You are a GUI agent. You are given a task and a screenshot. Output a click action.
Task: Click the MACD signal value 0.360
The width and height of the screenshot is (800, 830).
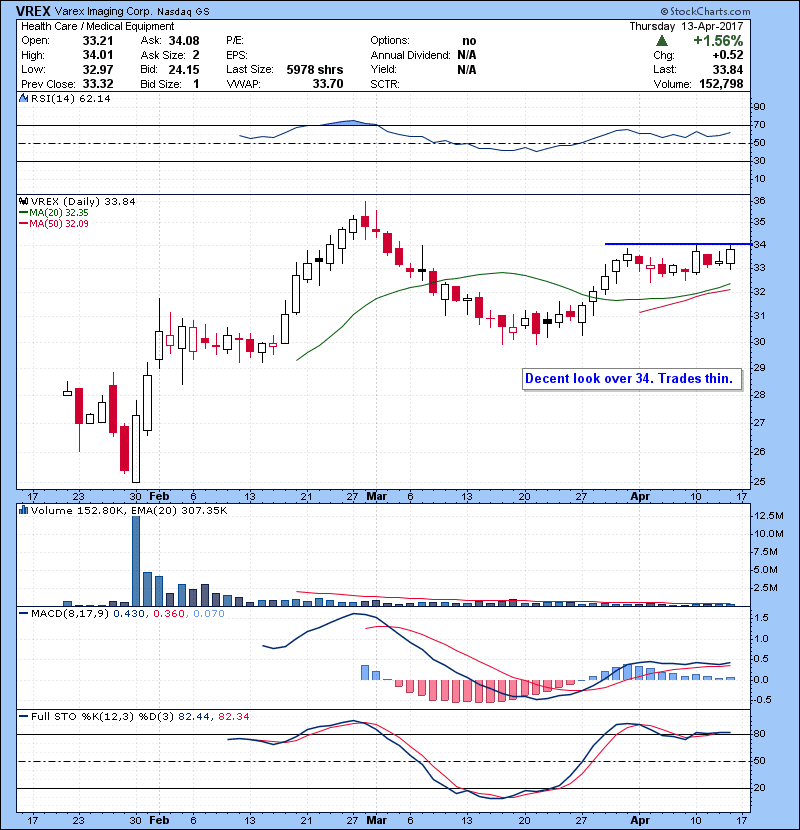[169, 614]
